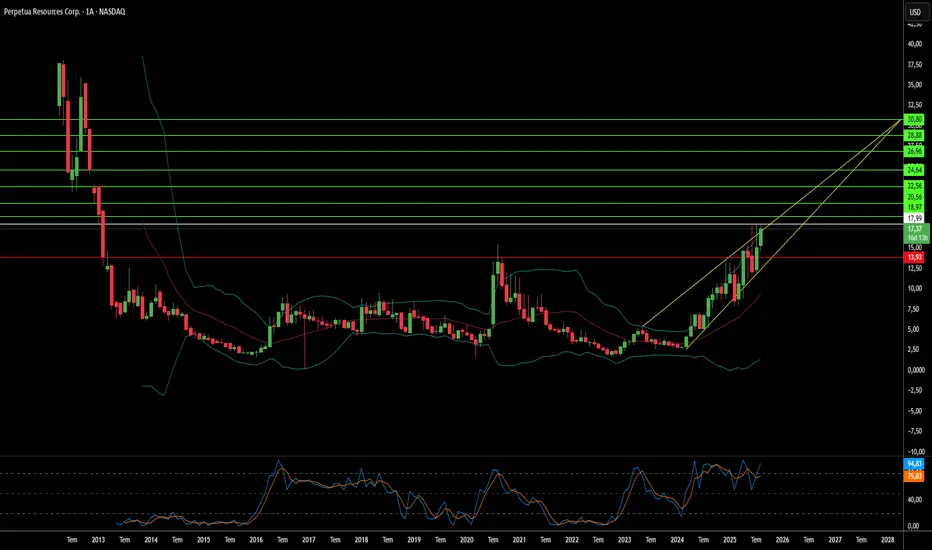Viewport: 932px width, 550px height.
Task: Click the 2016 label on time axis
Action: pyautogui.click(x=256, y=539)
